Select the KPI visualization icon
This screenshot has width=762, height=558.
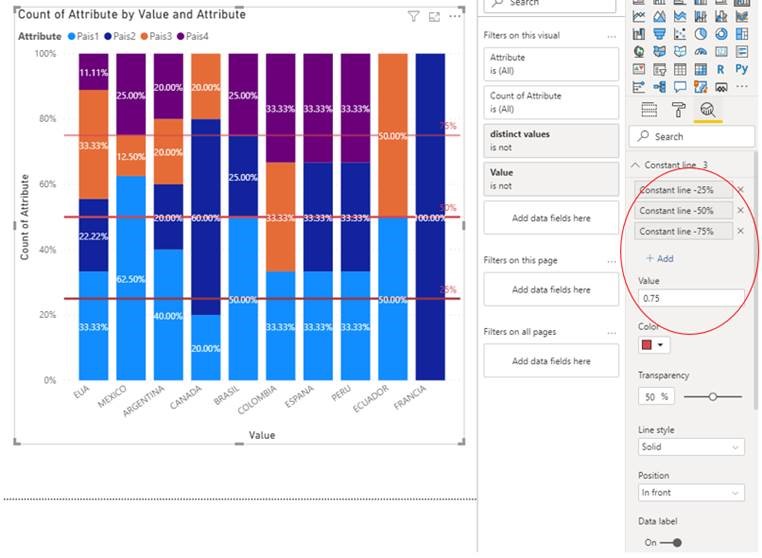639,70
